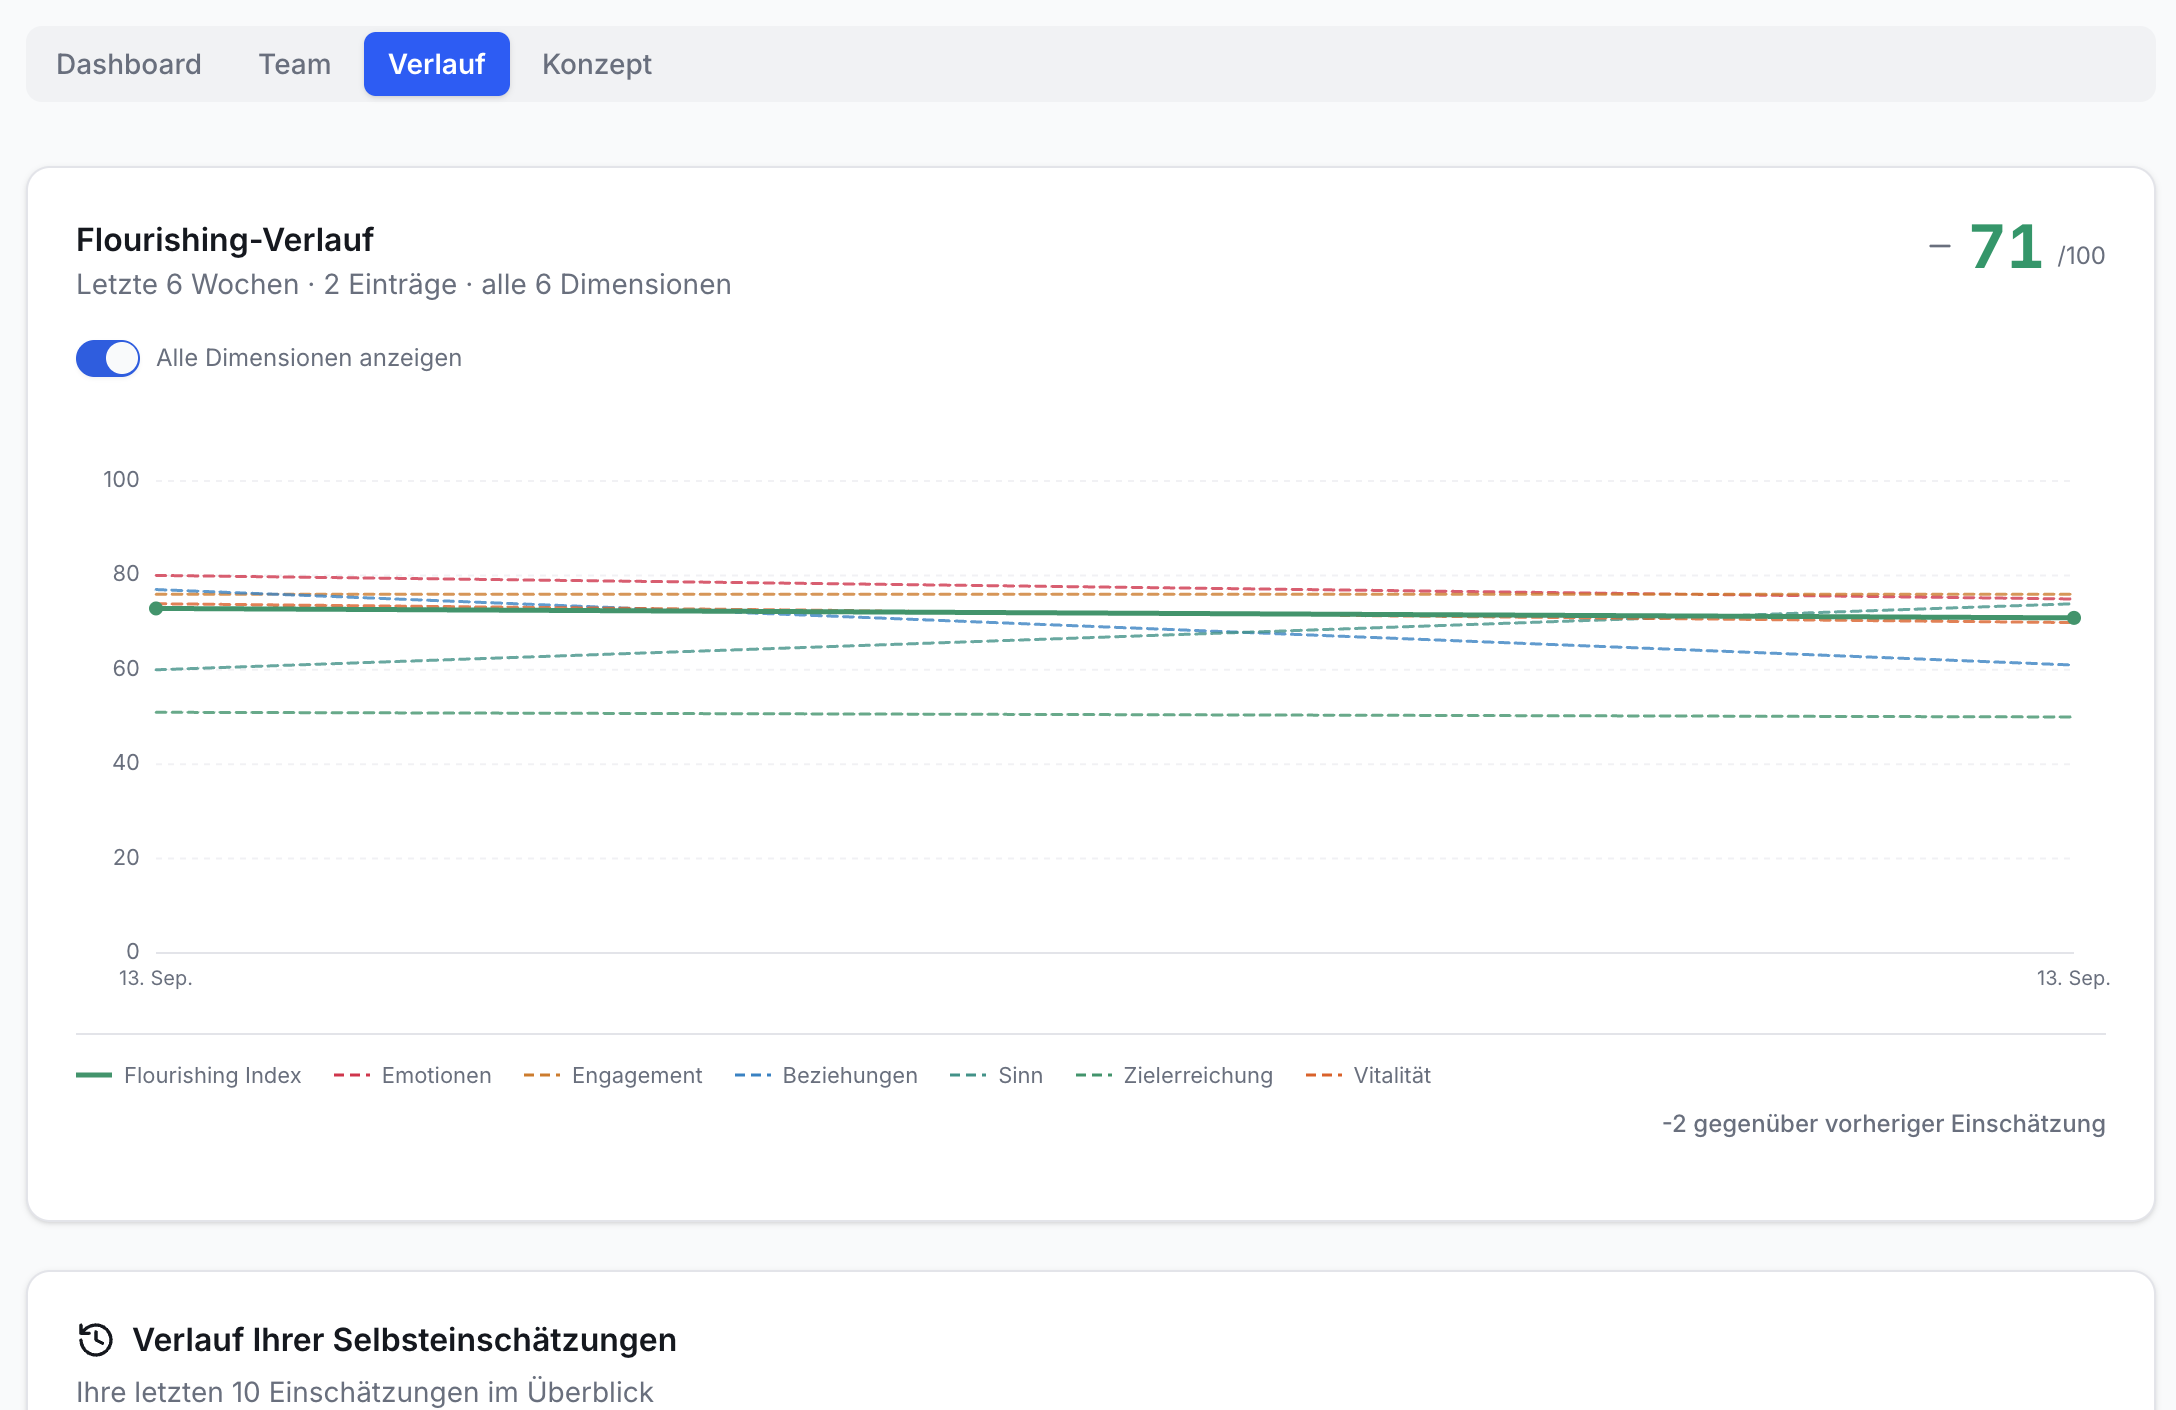
Task: Click the Emotionen legend entry
Action: coord(413,1075)
